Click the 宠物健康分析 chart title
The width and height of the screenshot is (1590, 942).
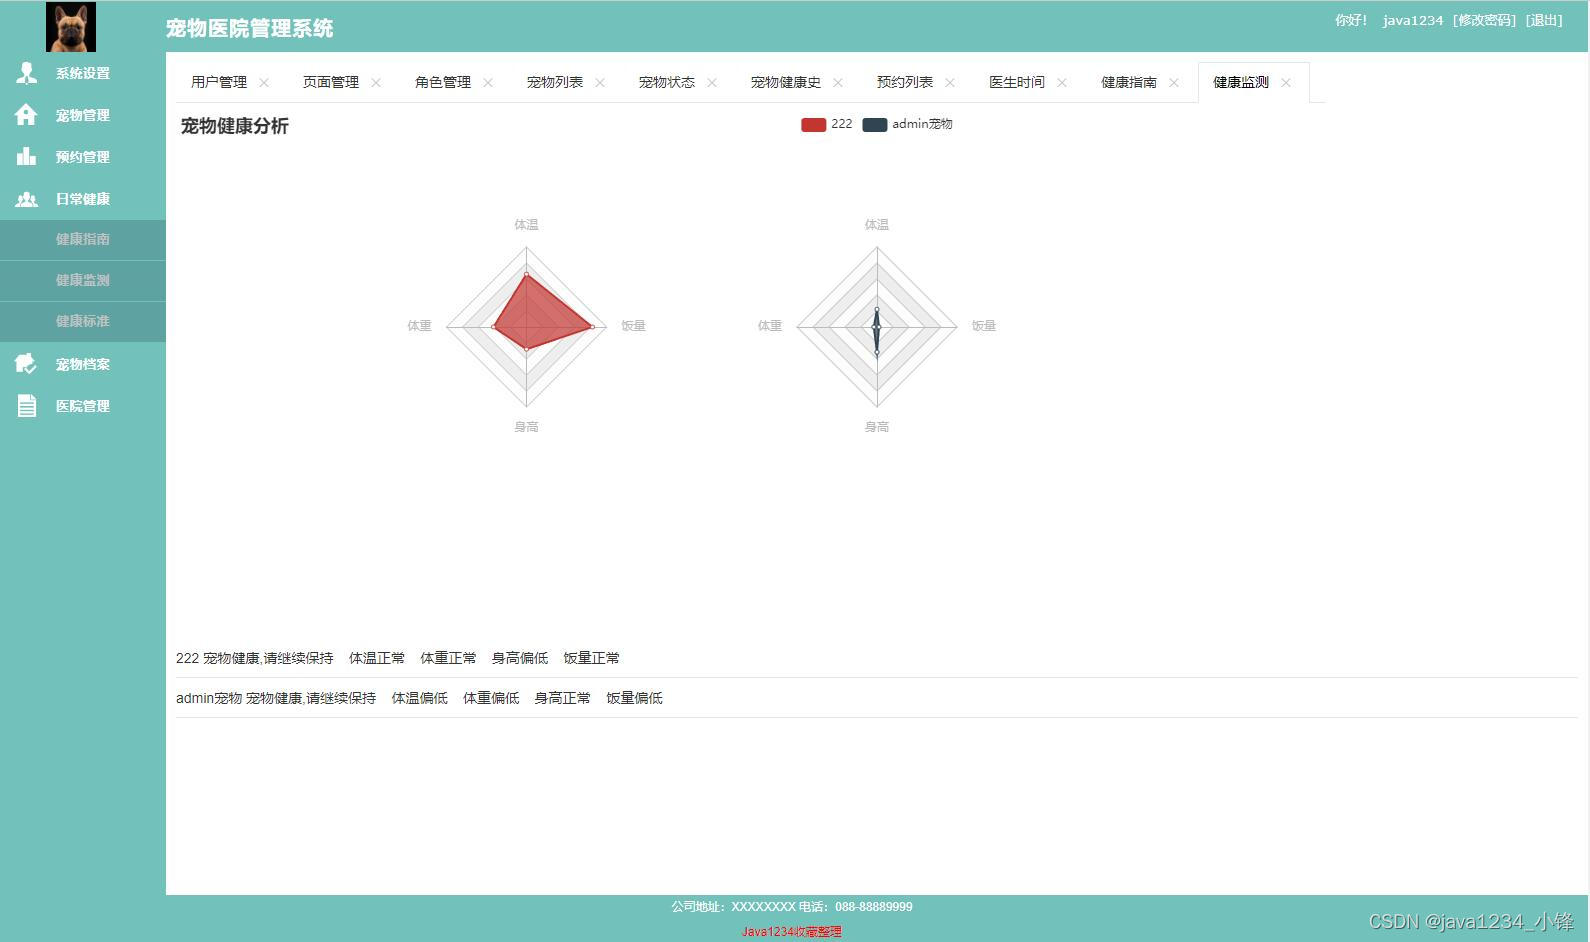(x=234, y=126)
